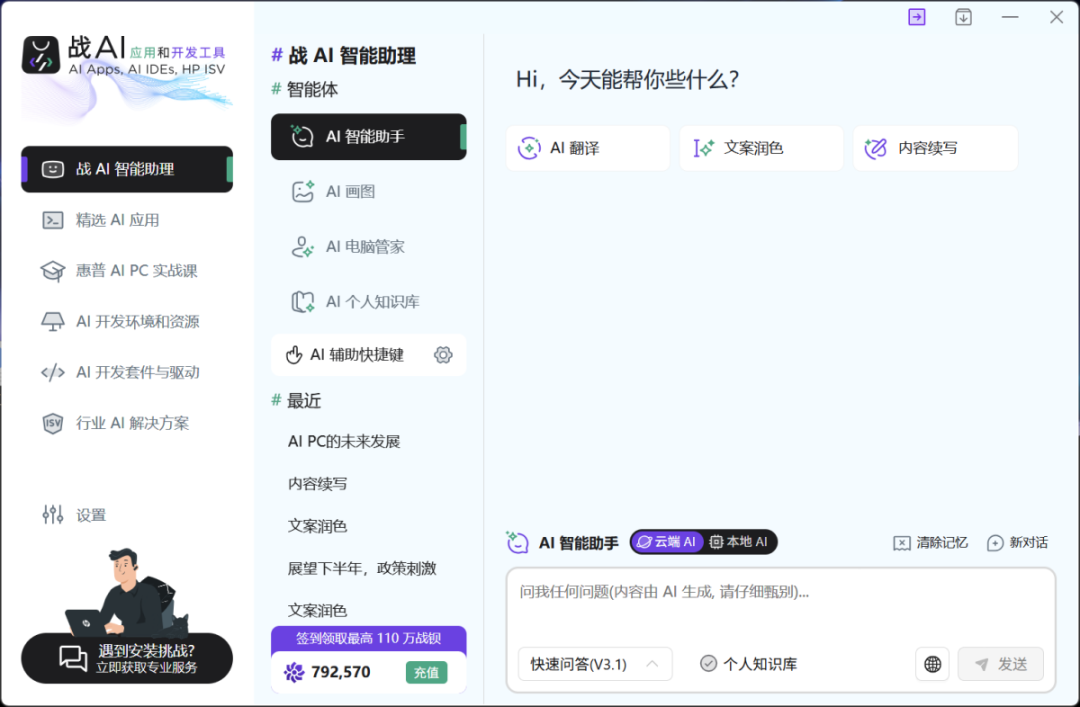
Task: Click the purple arrow icon in title bar
Action: [917, 17]
